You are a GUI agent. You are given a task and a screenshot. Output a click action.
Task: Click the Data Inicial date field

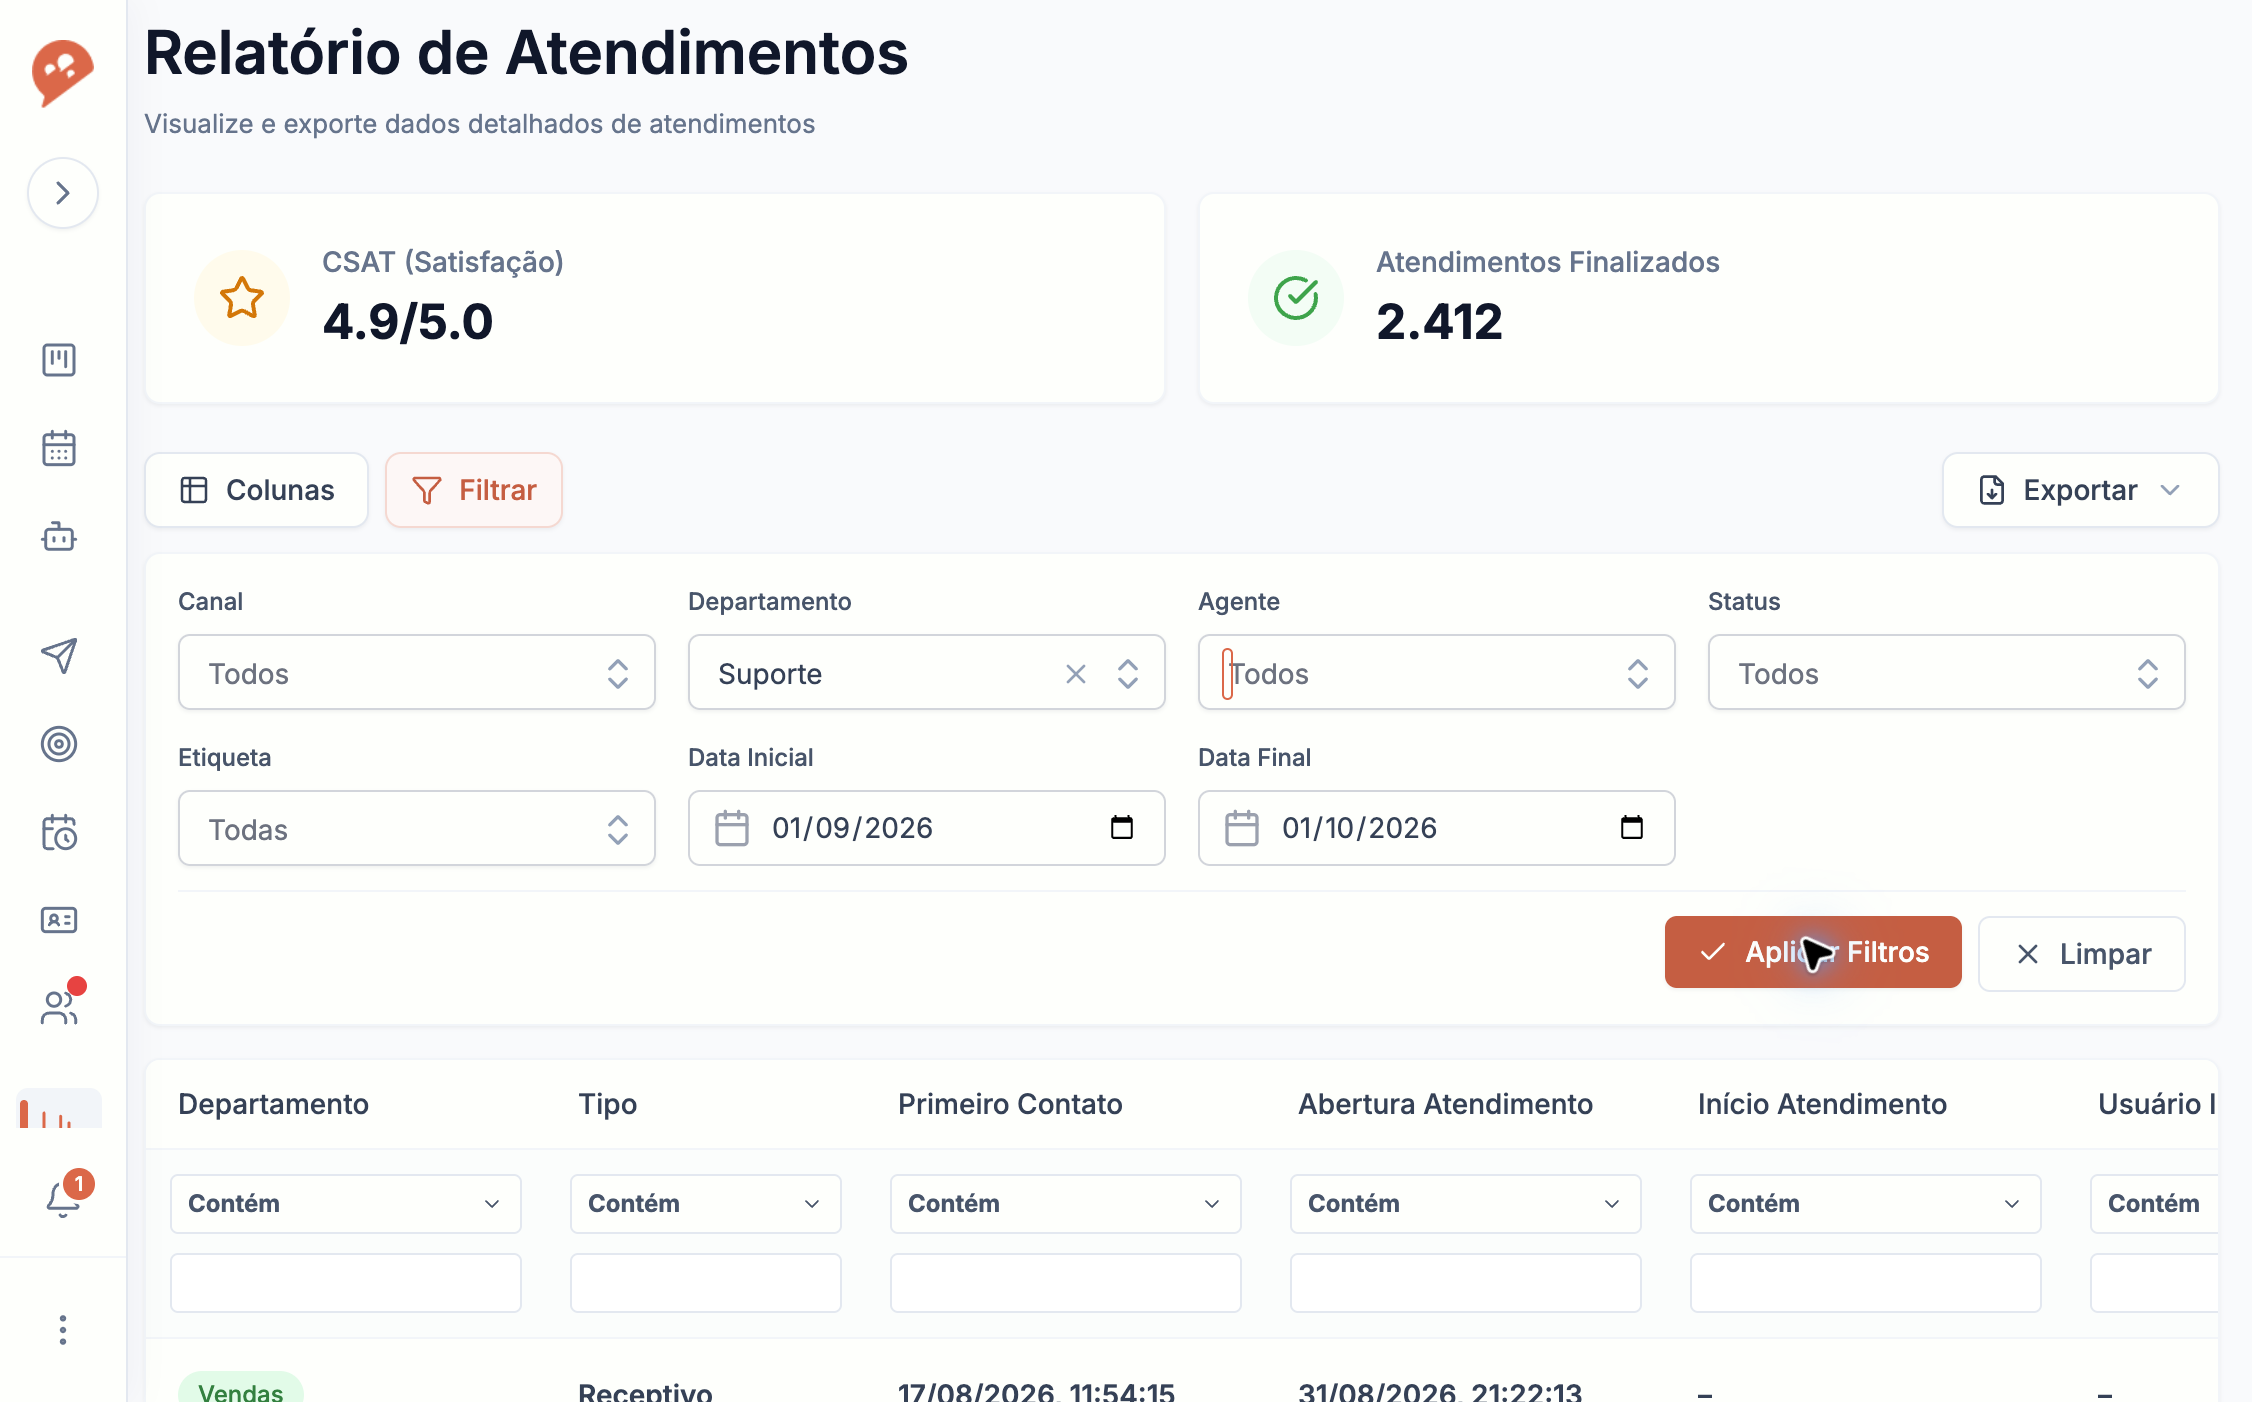point(926,828)
